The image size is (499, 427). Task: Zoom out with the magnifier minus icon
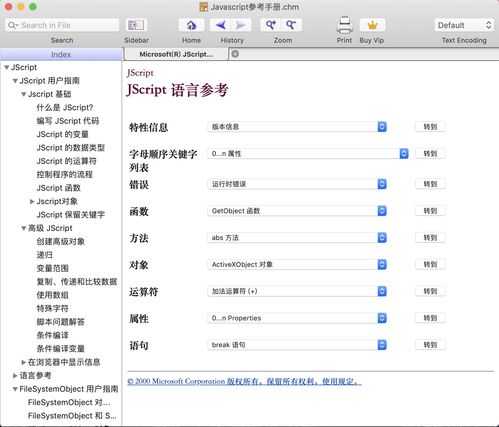[x=291, y=25]
